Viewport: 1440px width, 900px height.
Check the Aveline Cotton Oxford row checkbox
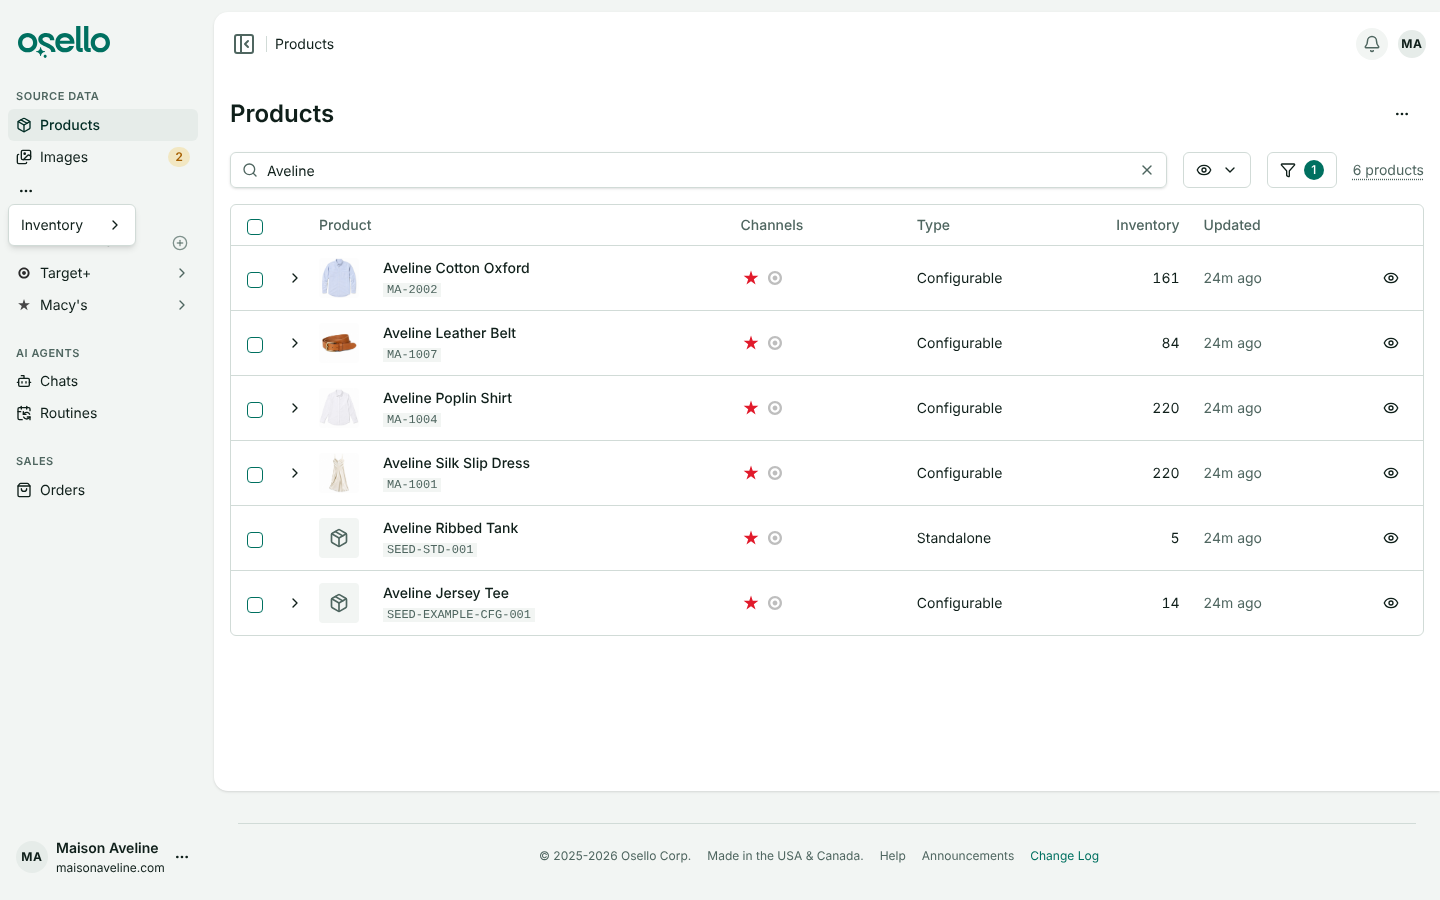pos(255,280)
